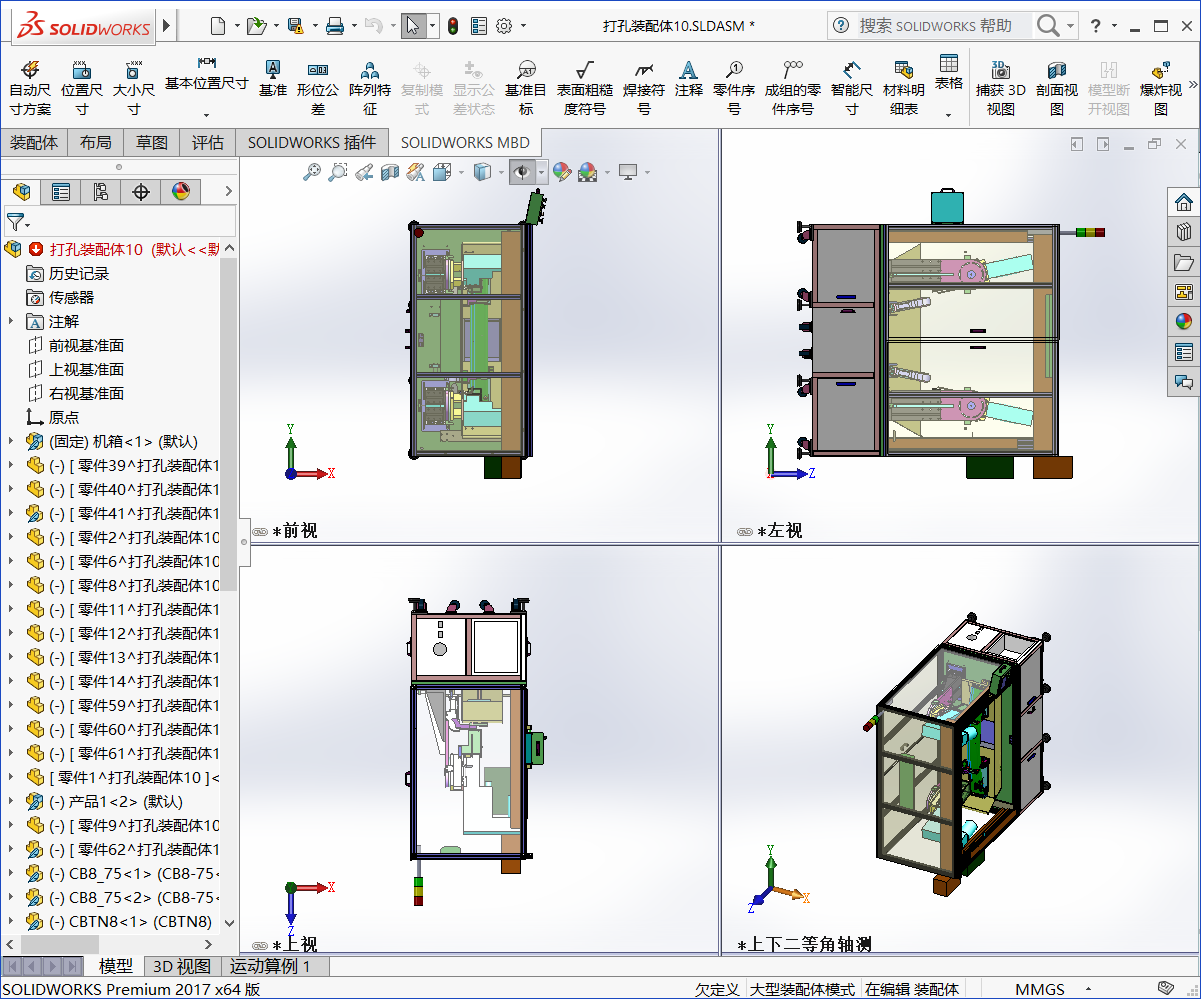This screenshot has height=999, width=1201.
Task: Click the Note (注释) tool icon
Action: (x=688, y=78)
